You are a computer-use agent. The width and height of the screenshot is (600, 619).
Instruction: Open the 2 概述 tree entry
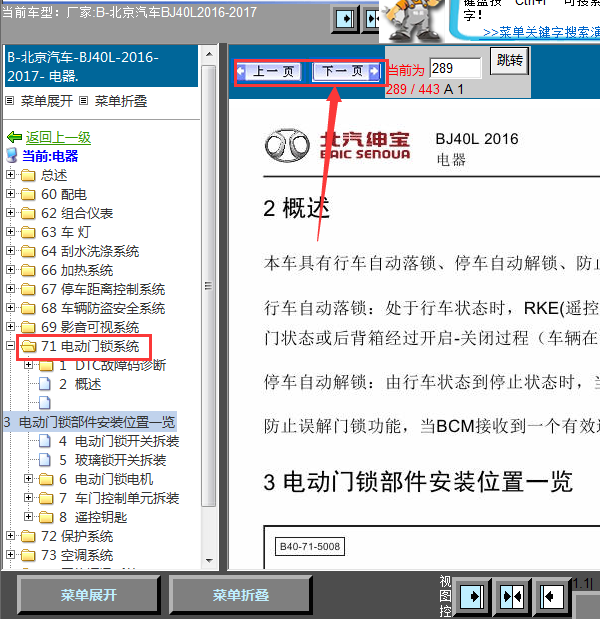click(x=80, y=384)
